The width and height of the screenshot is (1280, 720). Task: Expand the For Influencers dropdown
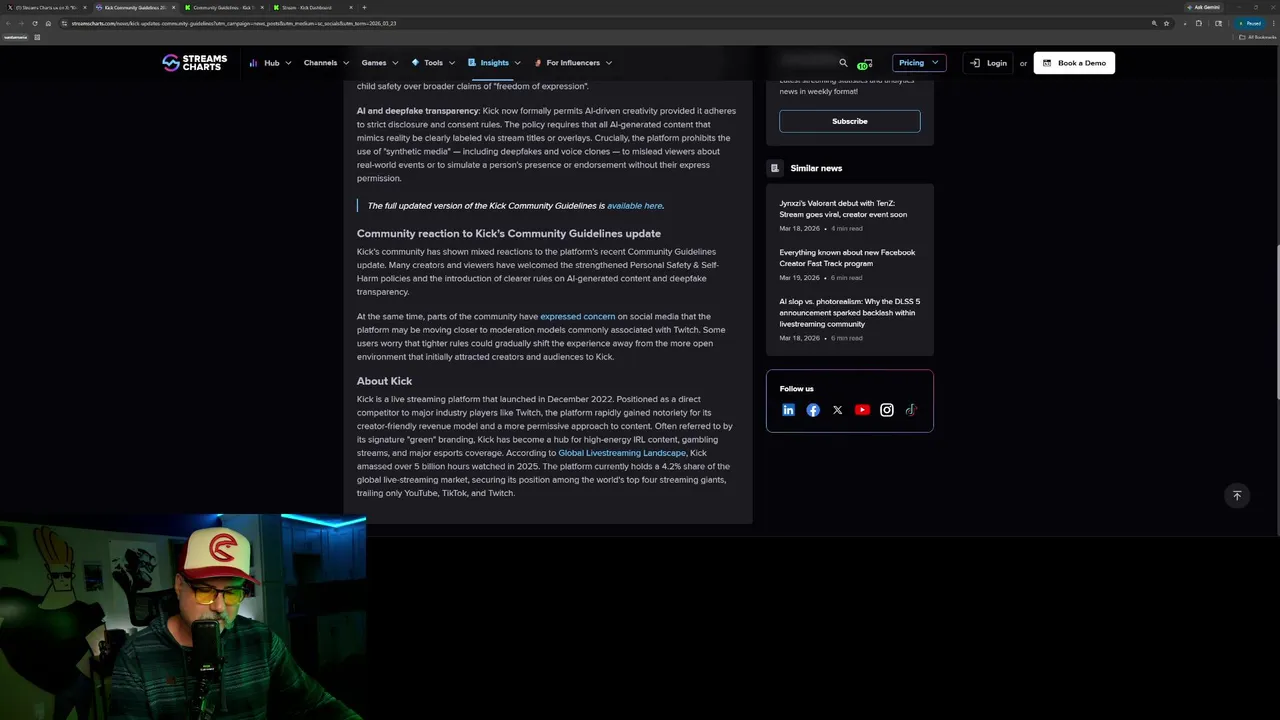[573, 63]
